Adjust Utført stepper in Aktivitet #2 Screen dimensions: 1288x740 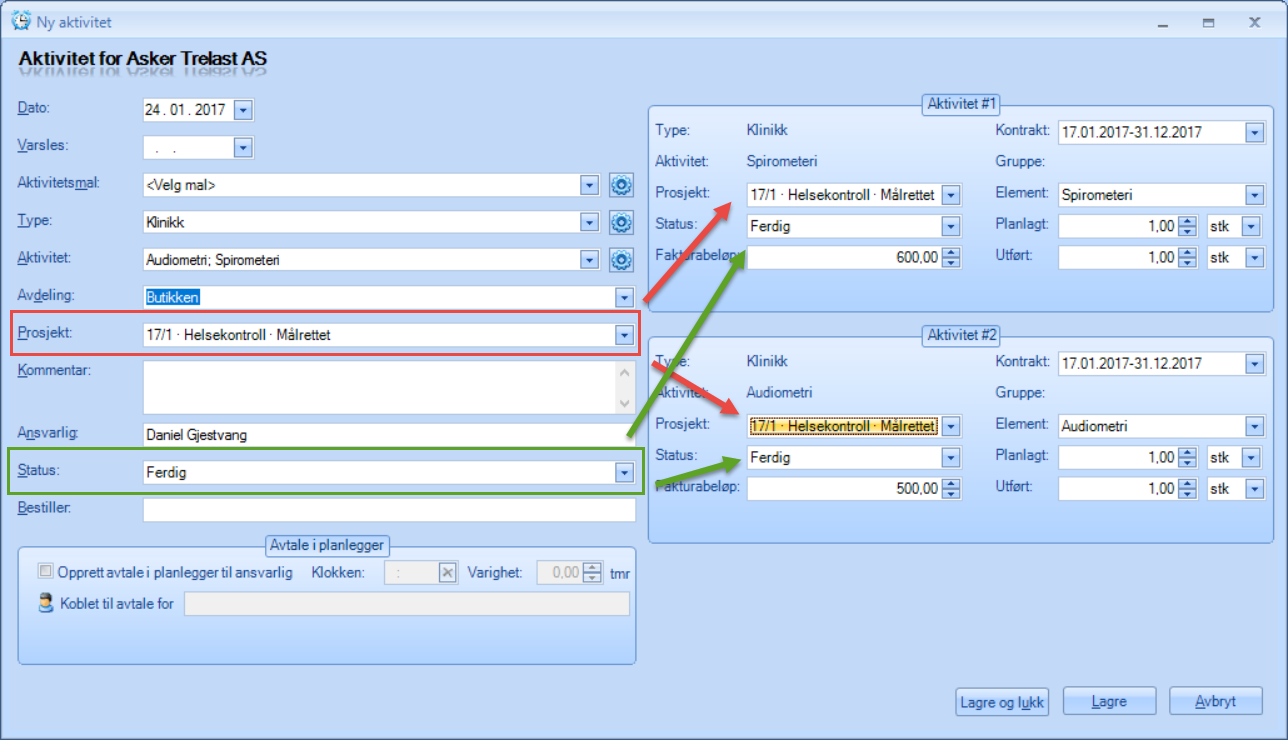(1187, 489)
